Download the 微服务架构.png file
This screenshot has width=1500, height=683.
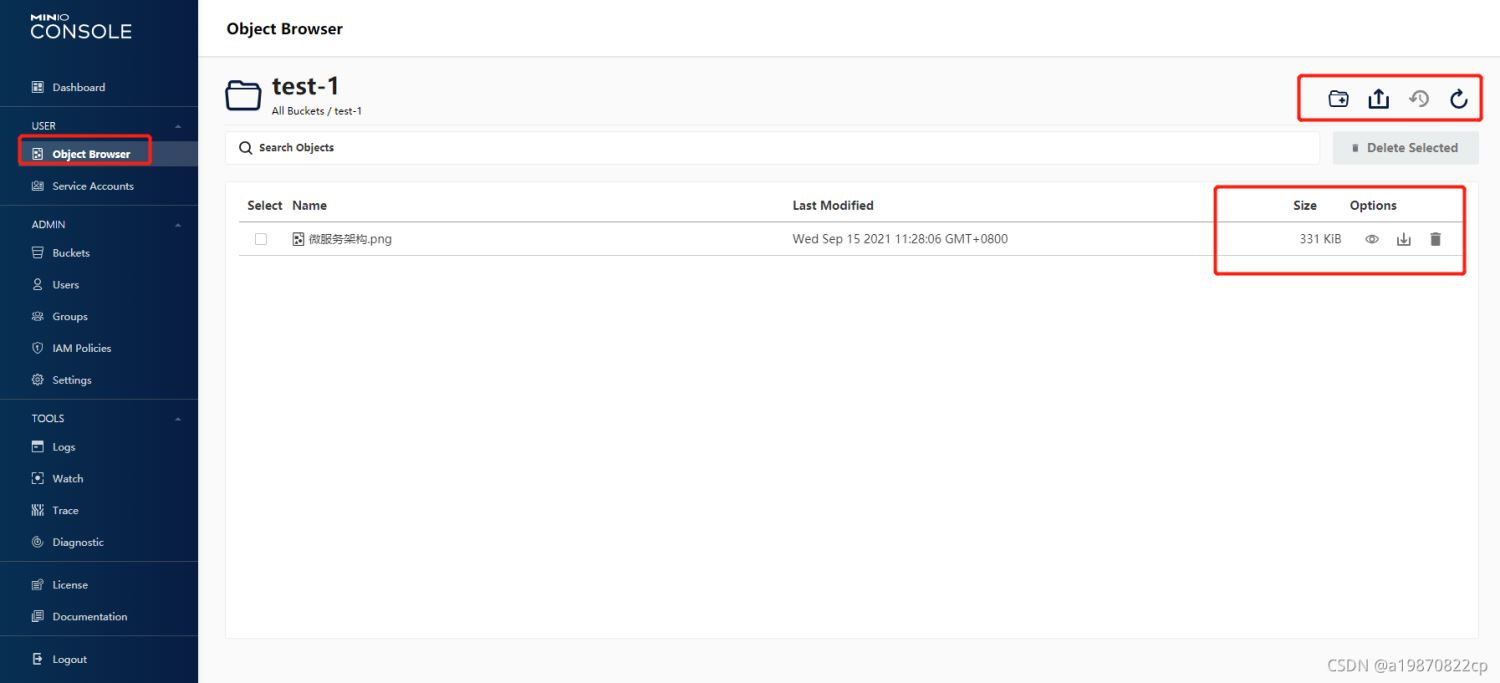pos(1404,240)
